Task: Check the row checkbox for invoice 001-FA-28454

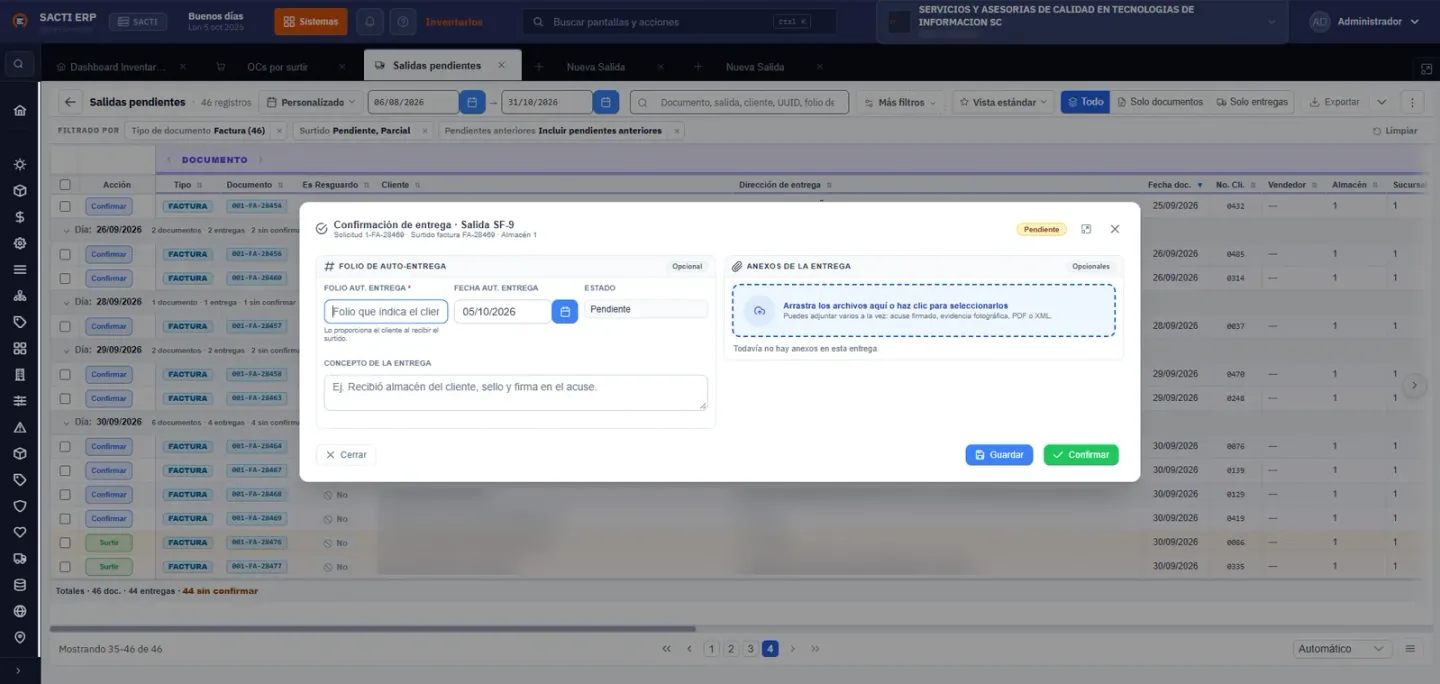Action: [65, 206]
